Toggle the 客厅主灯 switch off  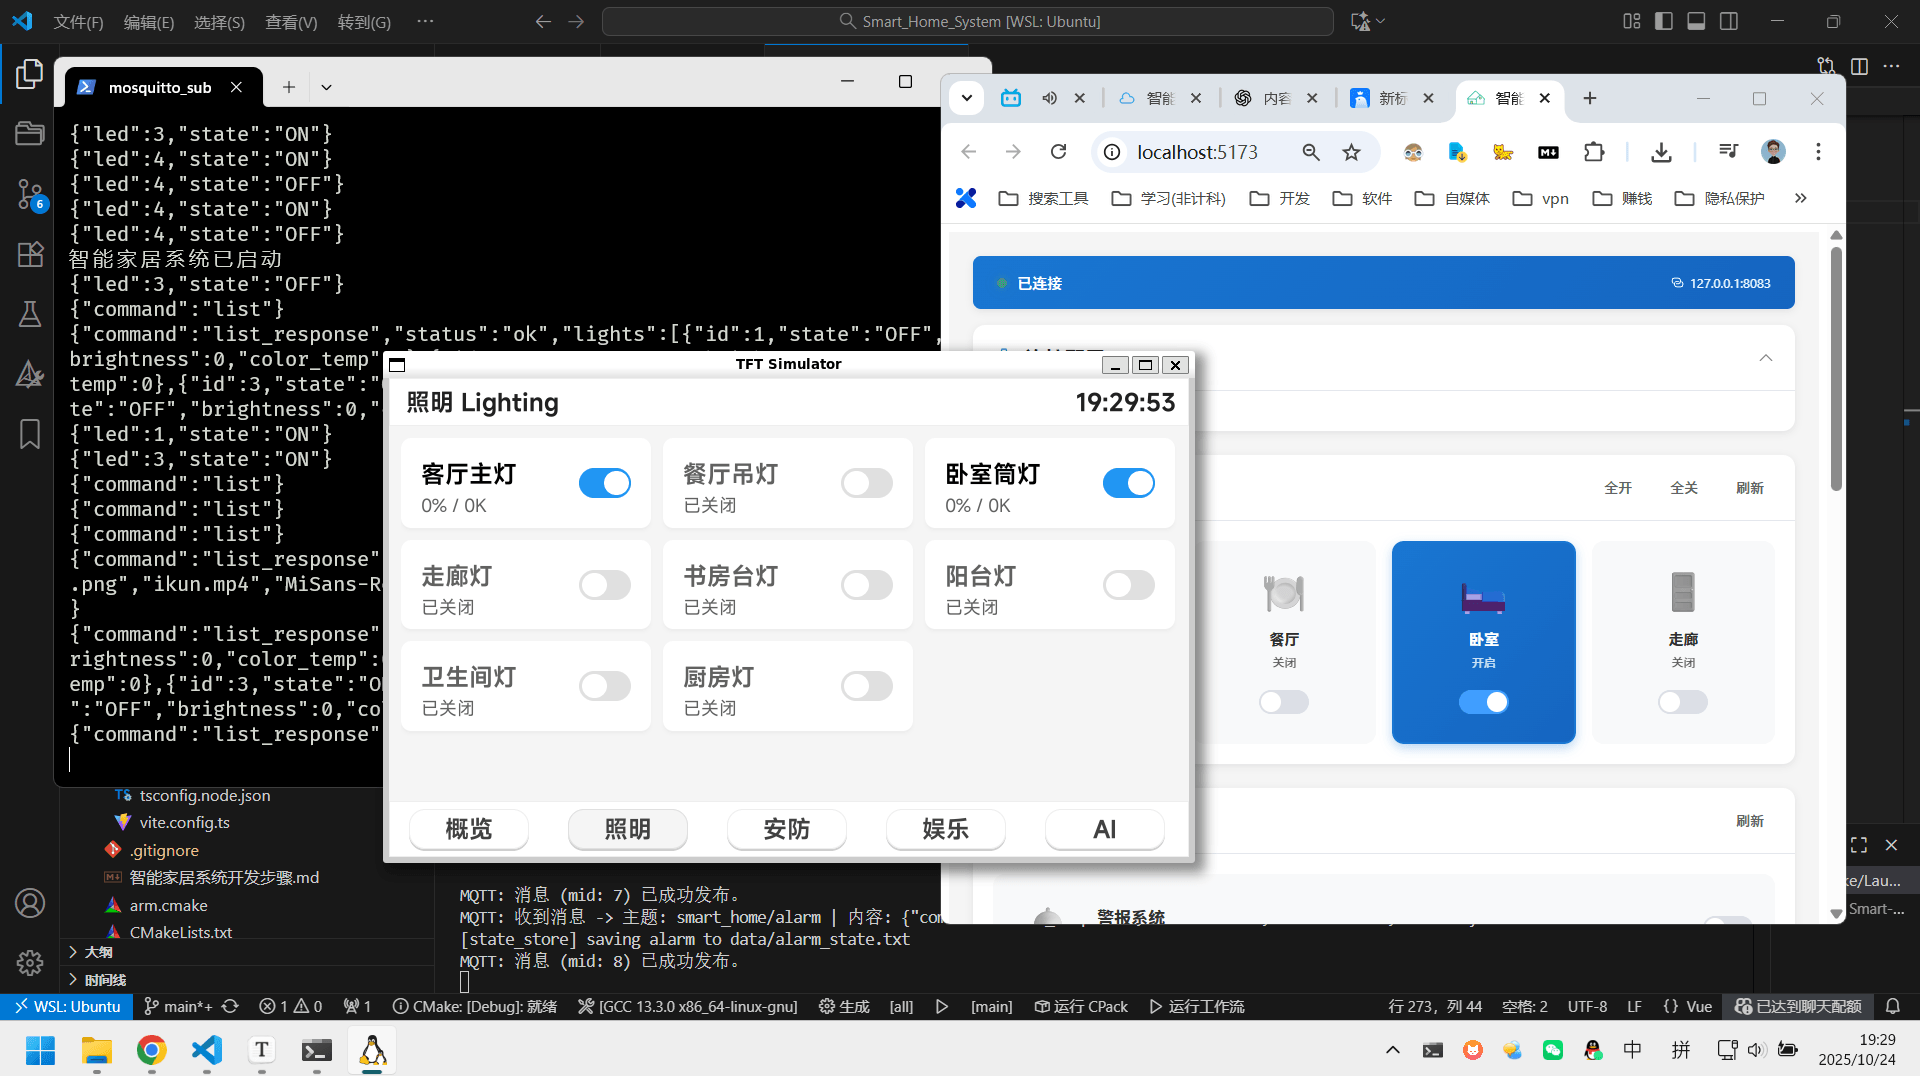605,484
